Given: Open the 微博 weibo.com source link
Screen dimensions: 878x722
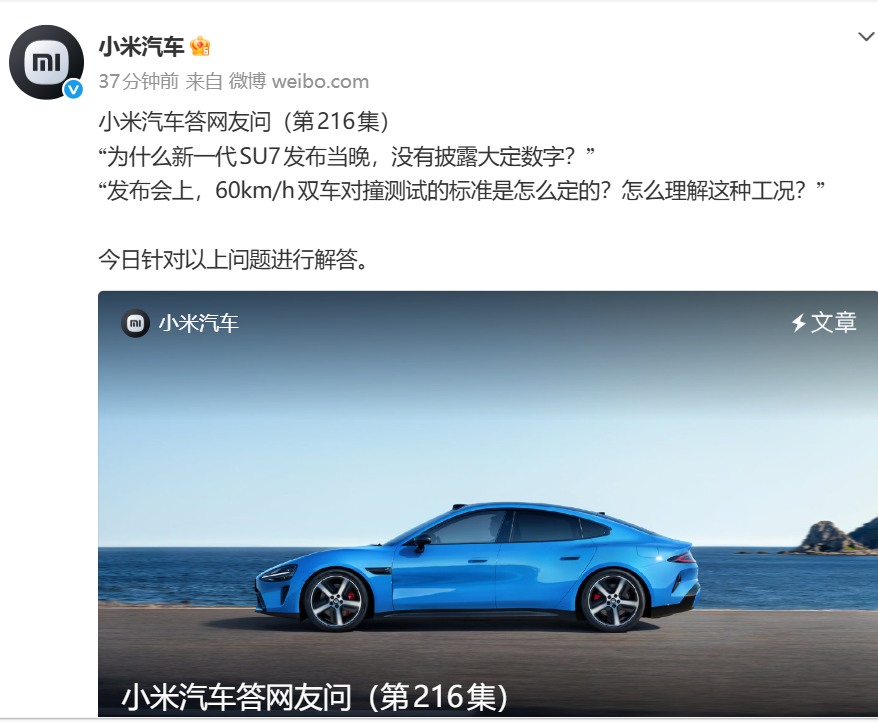Looking at the screenshot, I should point(298,82).
